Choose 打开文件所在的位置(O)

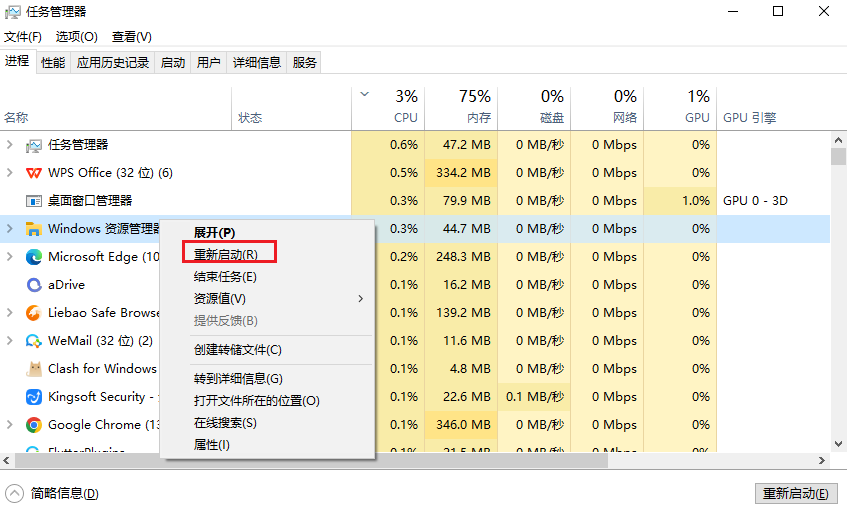tap(257, 401)
